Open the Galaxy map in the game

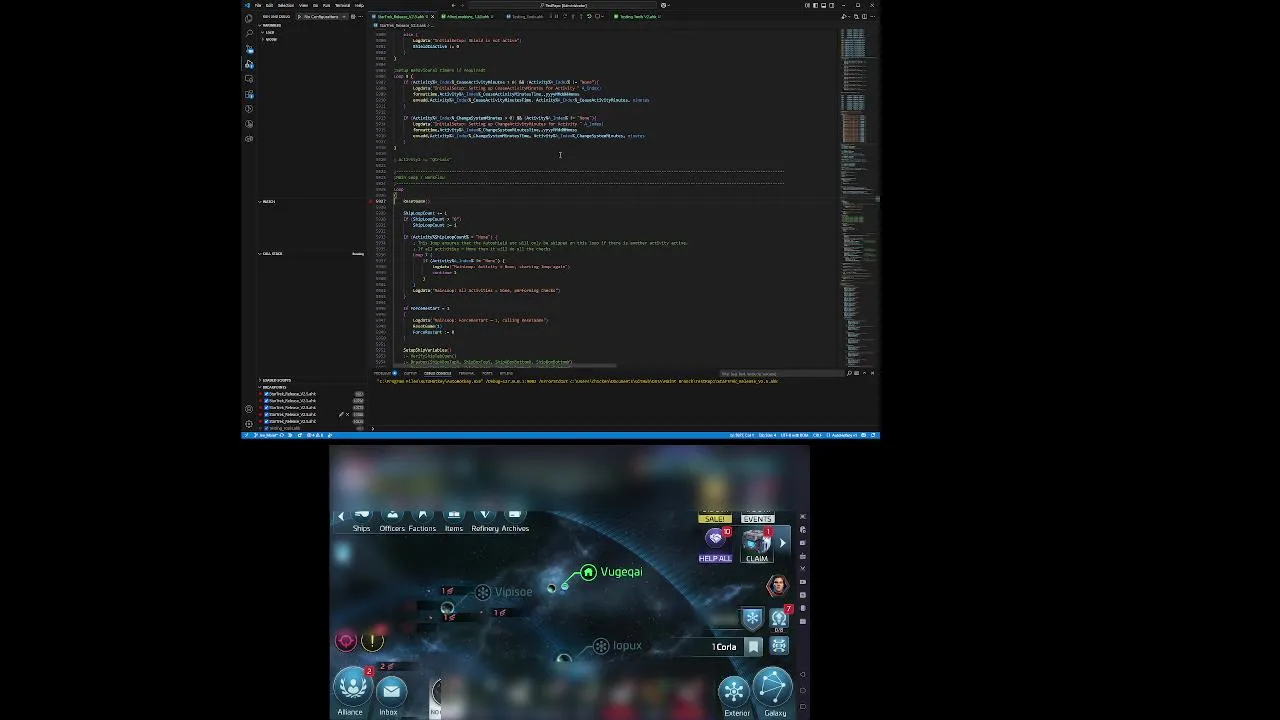(x=773, y=690)
